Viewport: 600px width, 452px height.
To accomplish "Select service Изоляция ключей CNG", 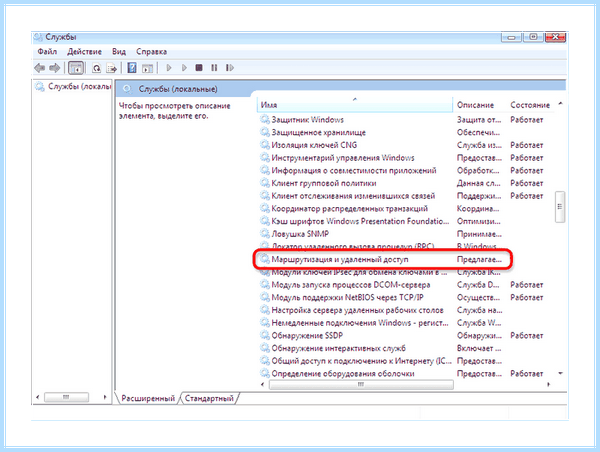I will click(x=314, y=145).
